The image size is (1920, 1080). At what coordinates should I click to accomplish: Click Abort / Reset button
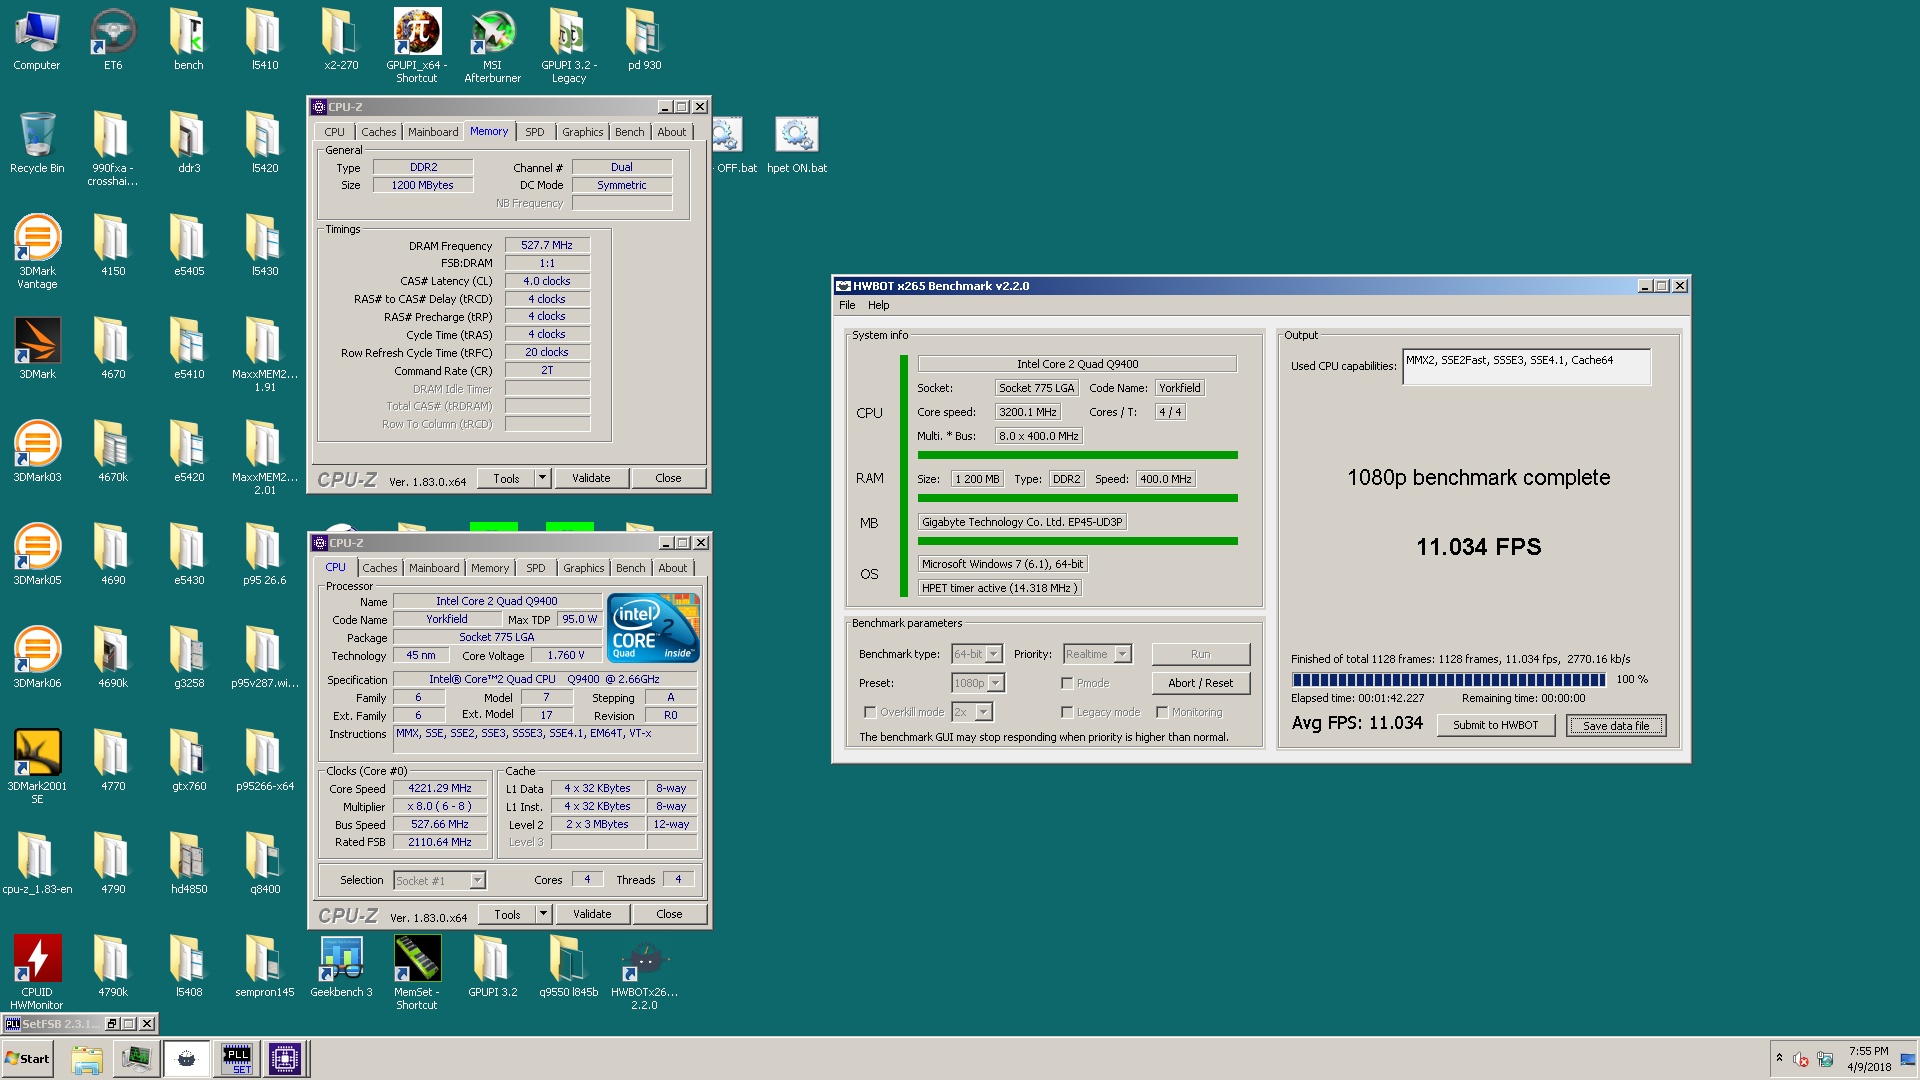tap(1201, 683)
